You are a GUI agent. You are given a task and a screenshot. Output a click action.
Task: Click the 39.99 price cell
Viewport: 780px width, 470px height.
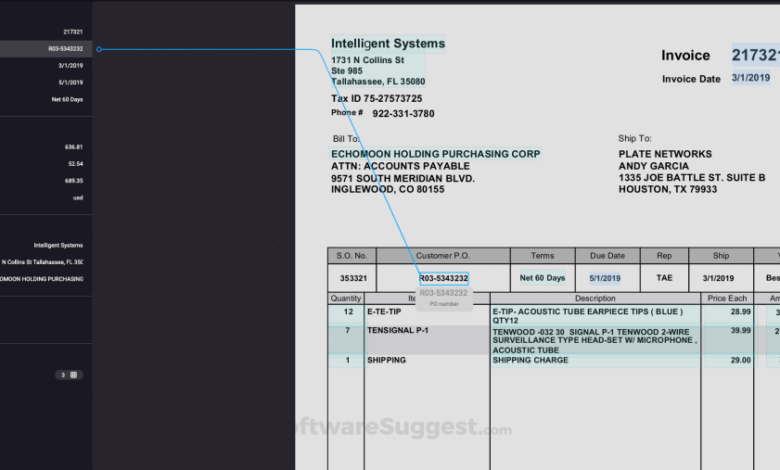tap(741, 331)
